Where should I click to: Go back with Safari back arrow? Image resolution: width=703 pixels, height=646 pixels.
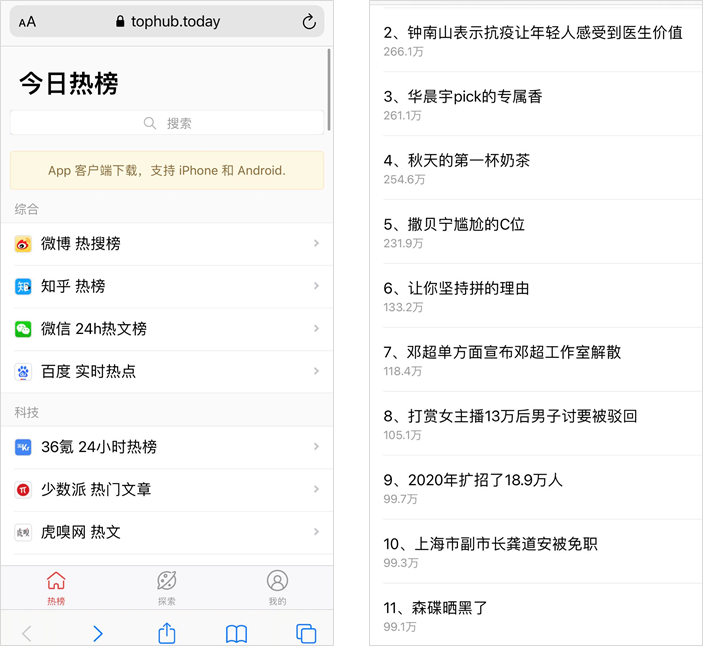pyautogui.click(x=27, y=634)
